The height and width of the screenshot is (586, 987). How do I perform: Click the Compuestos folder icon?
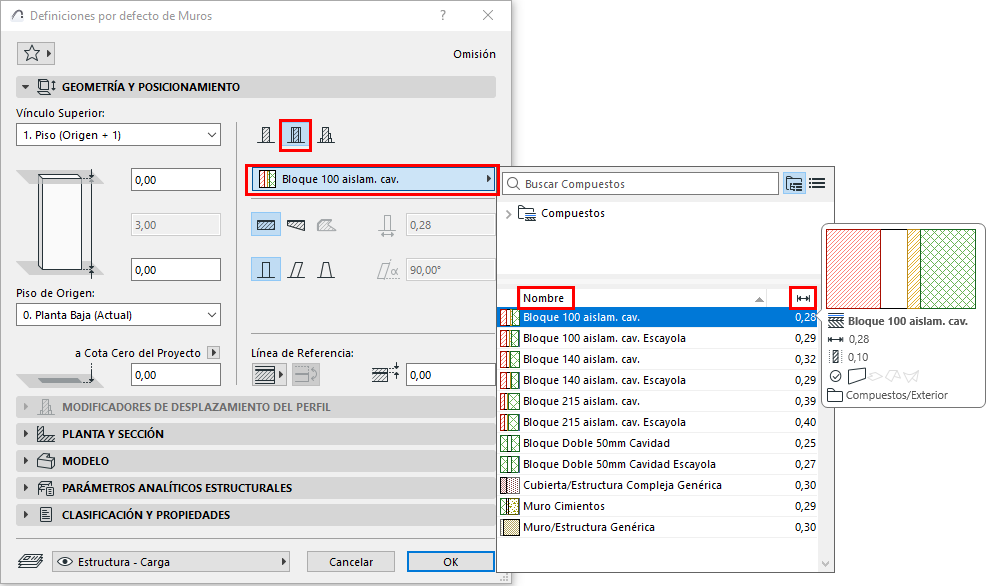tap(526, 213)
